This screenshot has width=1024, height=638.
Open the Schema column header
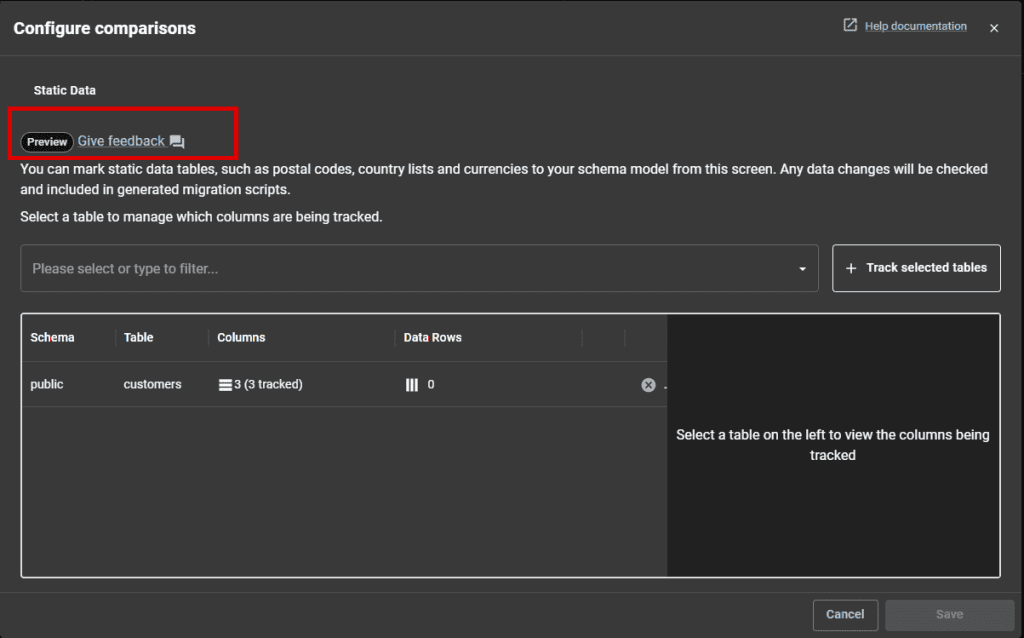pyautogui.click(x=51, y=337)
